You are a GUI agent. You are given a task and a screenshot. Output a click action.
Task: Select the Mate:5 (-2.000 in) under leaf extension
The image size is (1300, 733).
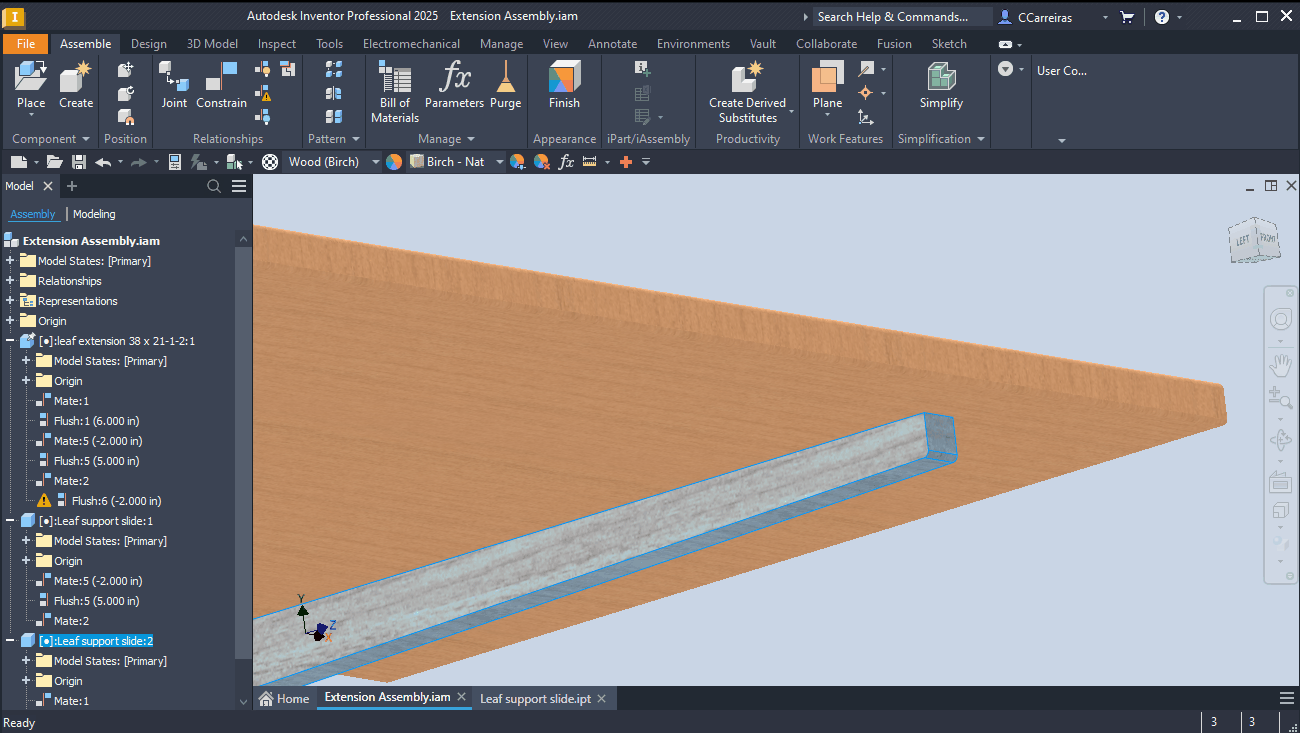pyautogui.click(x=98, y=441)
